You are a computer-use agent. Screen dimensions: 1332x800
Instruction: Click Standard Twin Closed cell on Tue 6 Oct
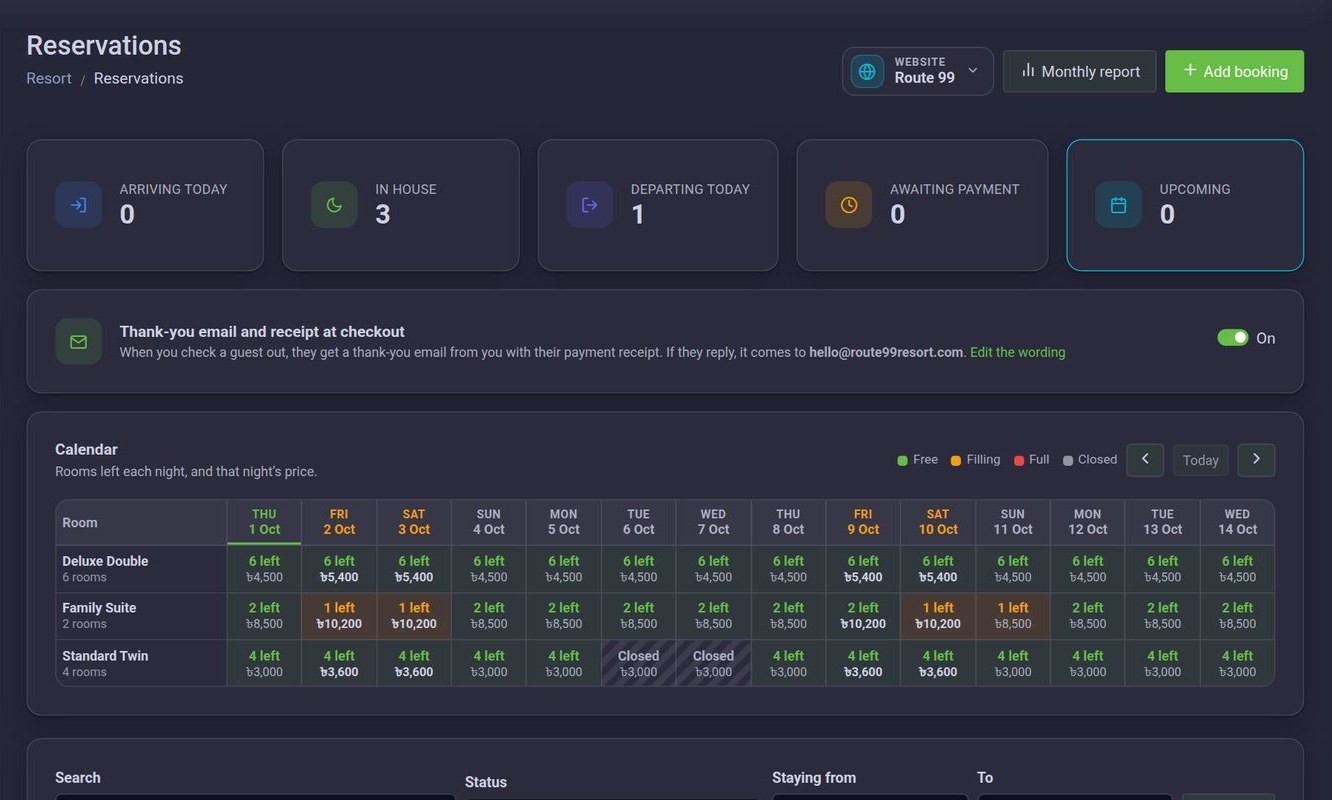[639, 663]
